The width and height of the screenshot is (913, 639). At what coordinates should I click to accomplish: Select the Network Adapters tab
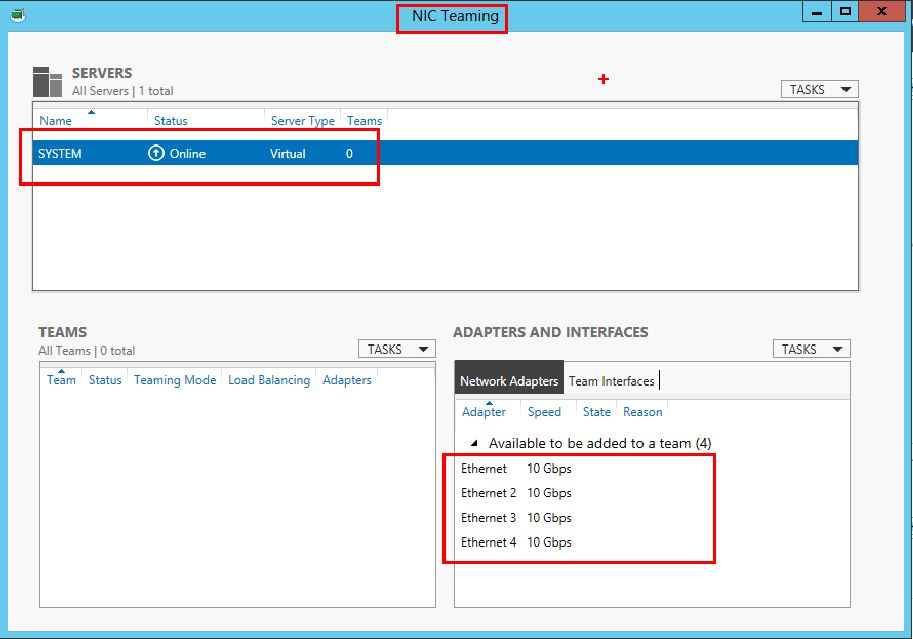tap(508, 381)
